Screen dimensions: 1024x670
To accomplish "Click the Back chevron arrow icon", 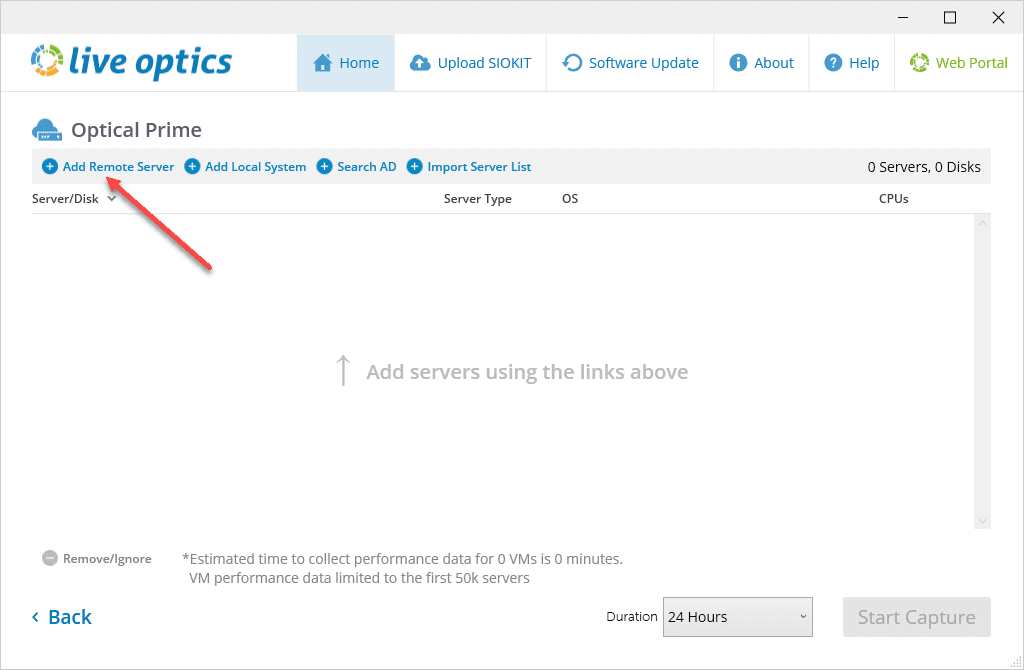I will point(35,617).
